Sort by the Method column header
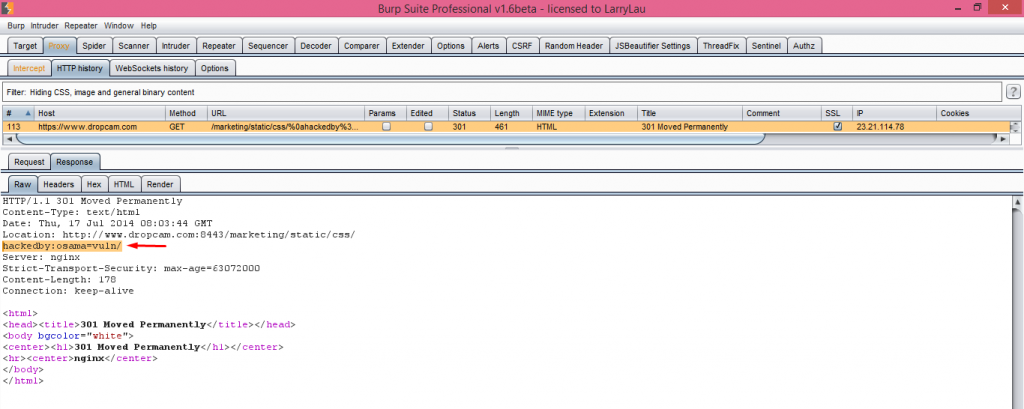Image resolution: width=1024 pixels, height=409 pixels. (187, 114)
